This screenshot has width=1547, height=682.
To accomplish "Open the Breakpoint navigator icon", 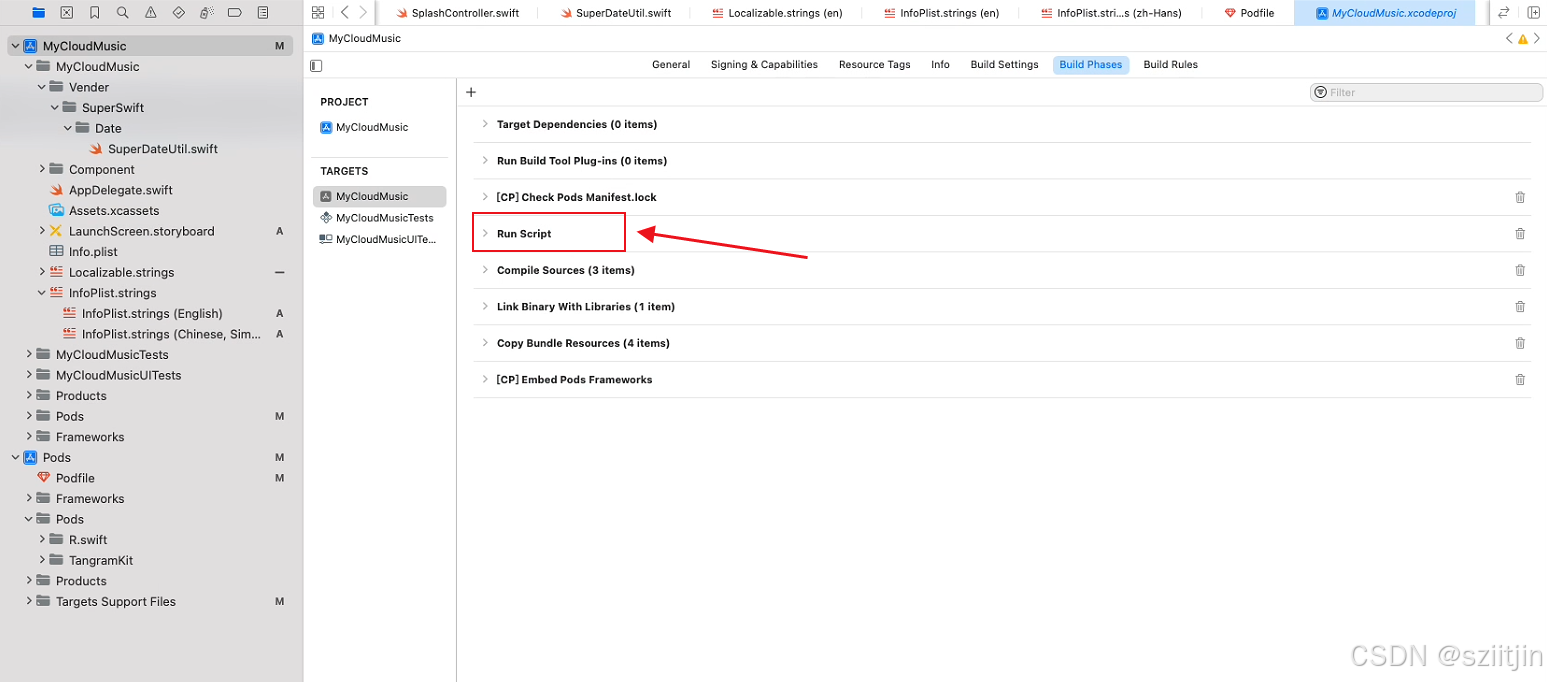I will point(234,13).
